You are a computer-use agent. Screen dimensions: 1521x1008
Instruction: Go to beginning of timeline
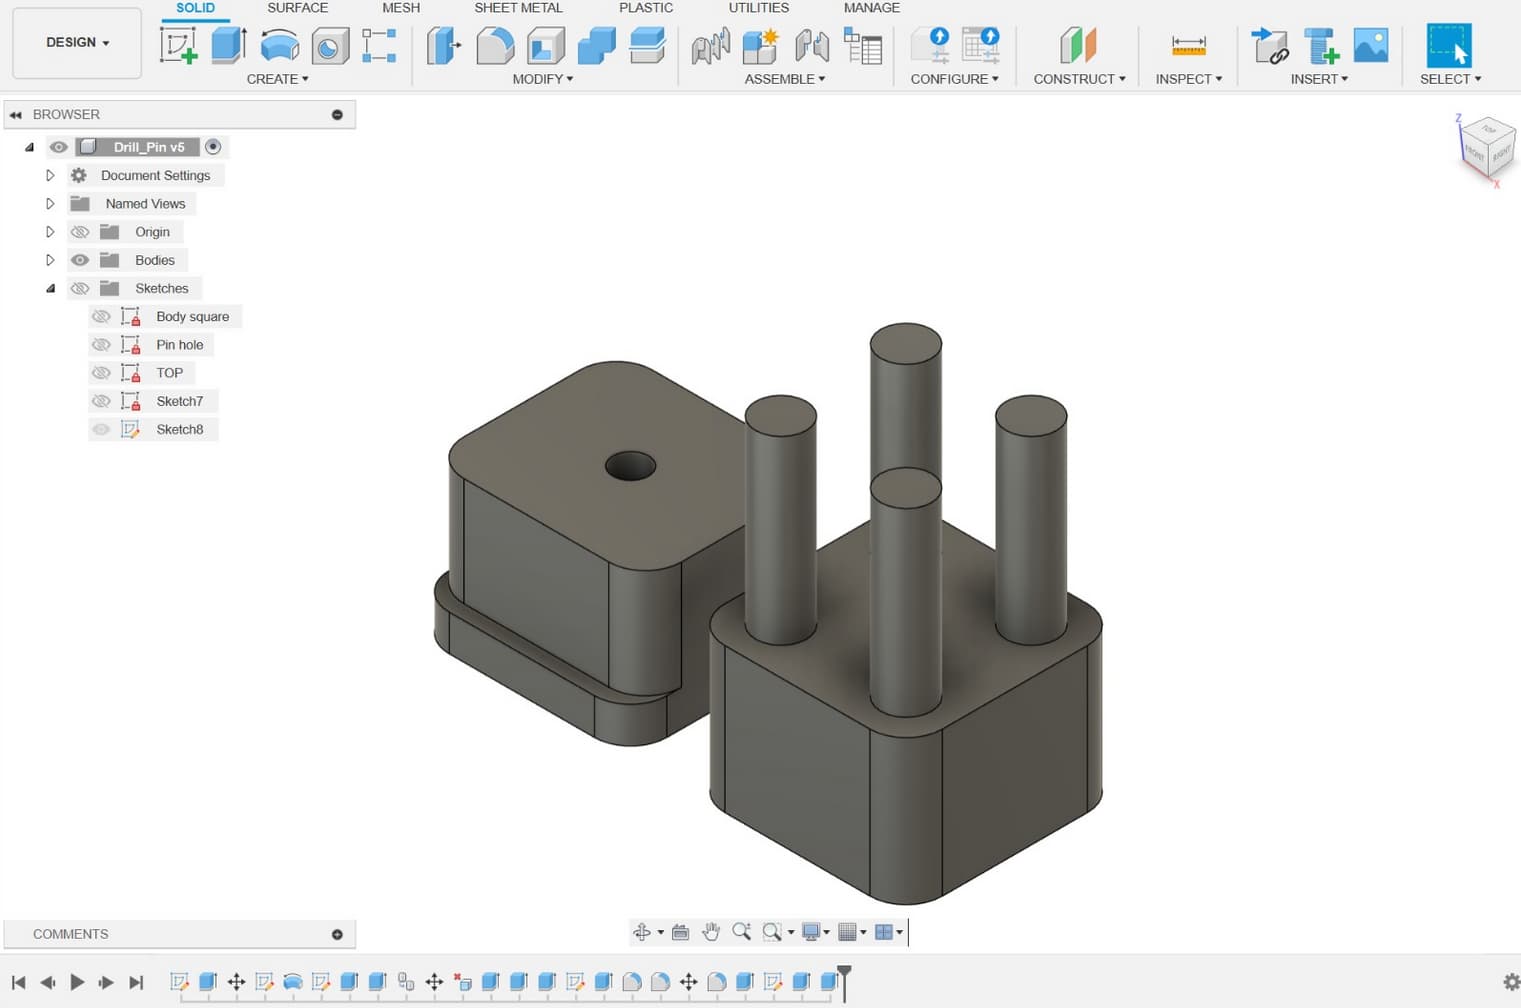(x=18, y=982)
